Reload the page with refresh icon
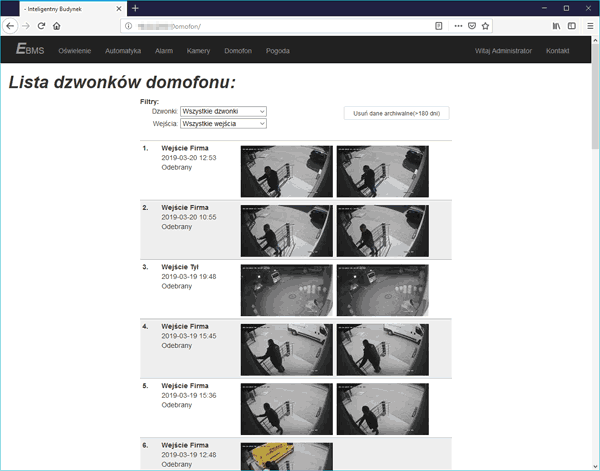The image size is (600, 471). pos(41,25)
